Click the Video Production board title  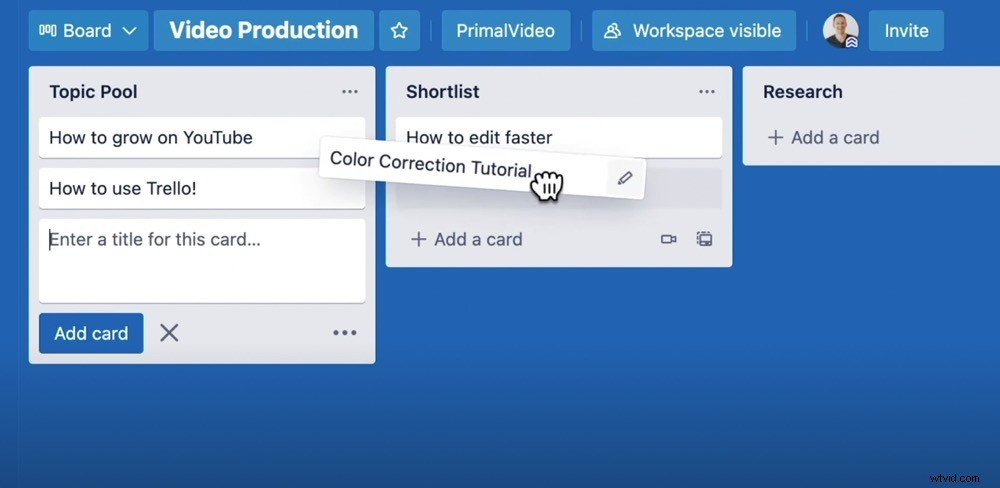pyautogui.click(x=263, y=31)
